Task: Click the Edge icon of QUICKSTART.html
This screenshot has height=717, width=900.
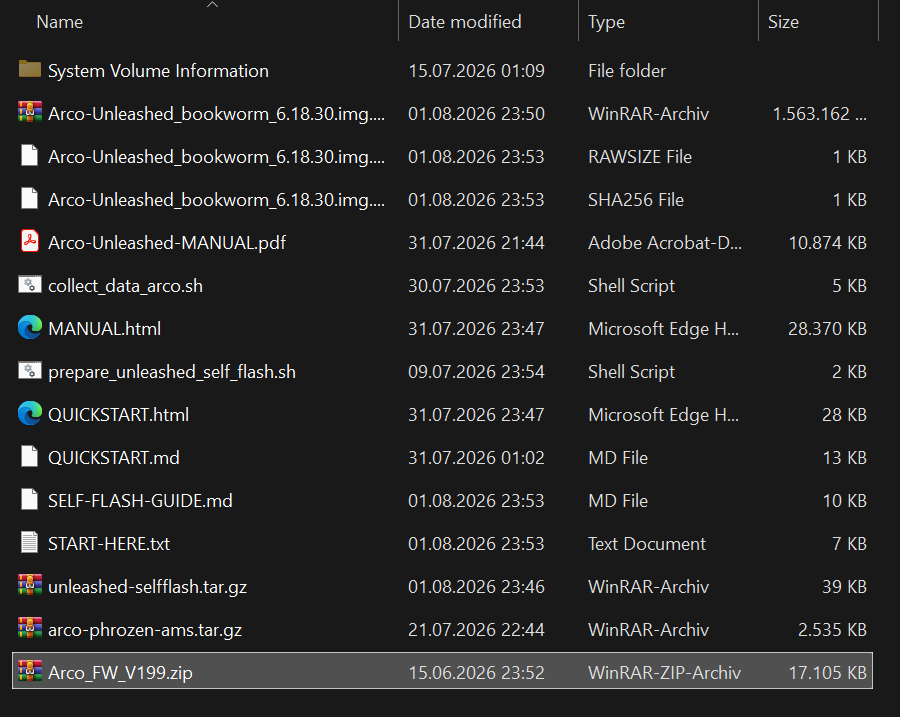Action: point(30,413)
